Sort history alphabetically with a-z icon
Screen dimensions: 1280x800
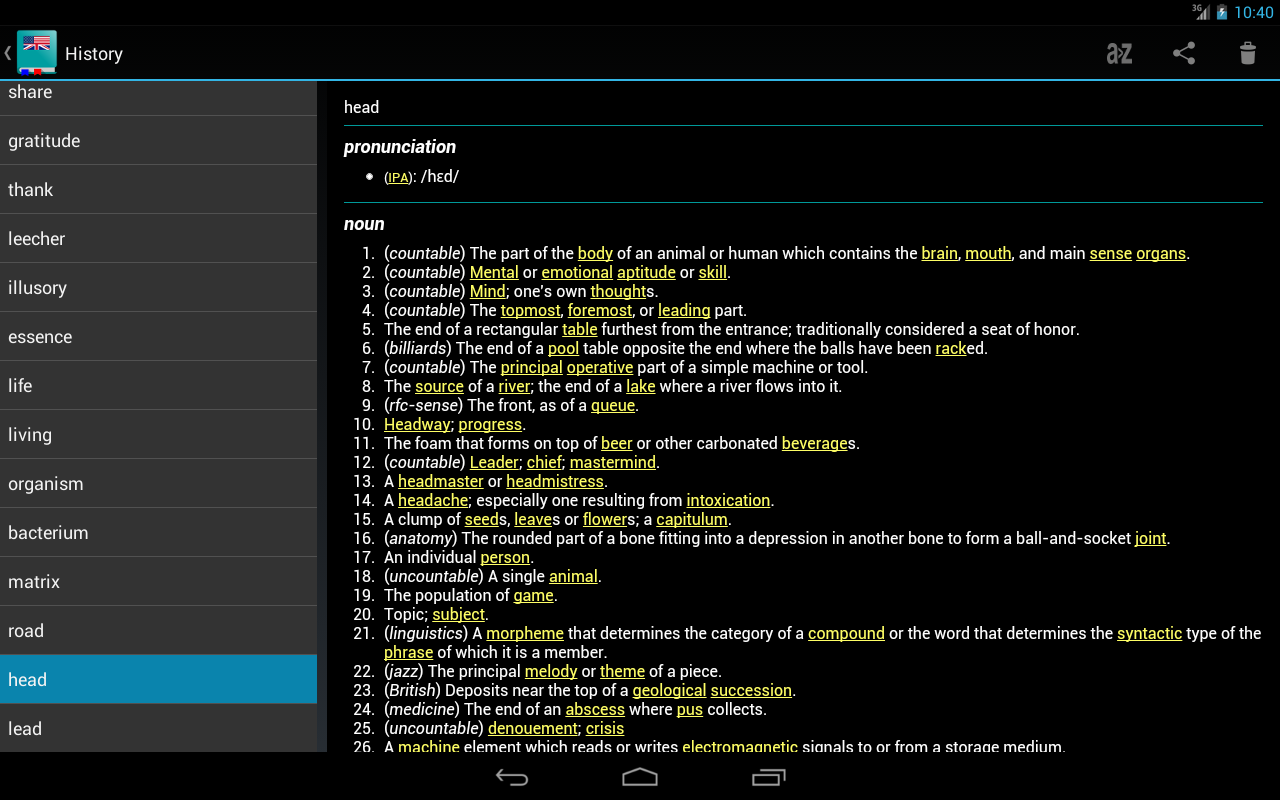point(1119,54)
